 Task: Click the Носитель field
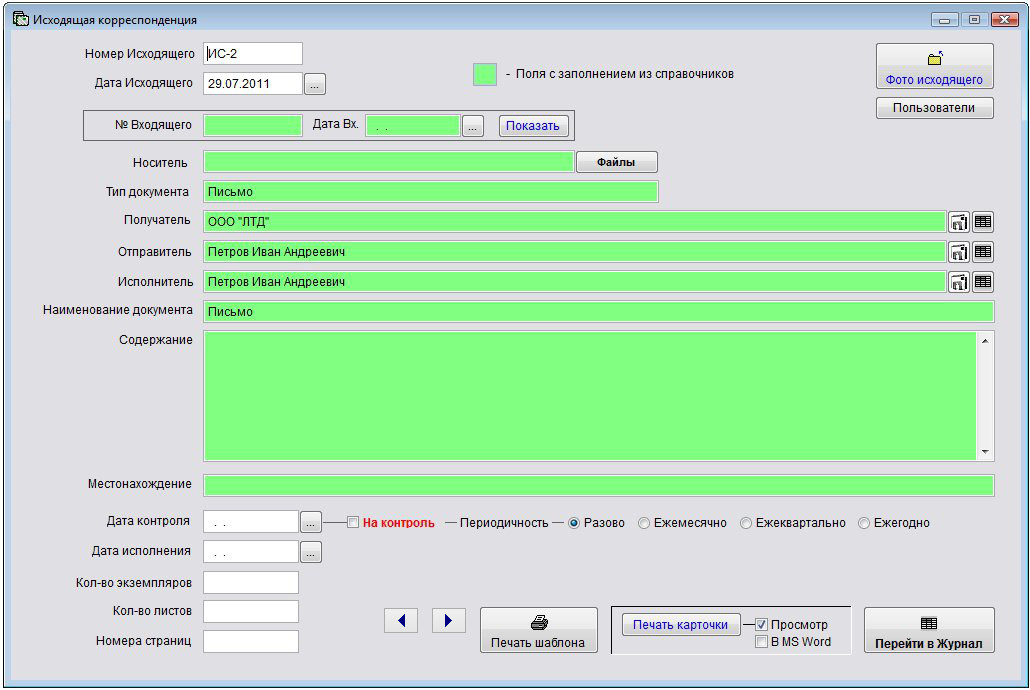(389, 162)
